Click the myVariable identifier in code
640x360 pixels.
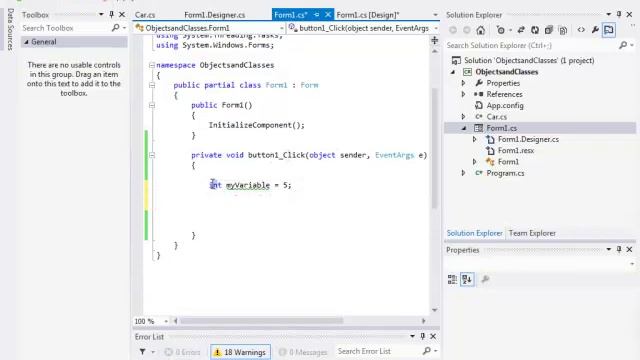(248, 185)
